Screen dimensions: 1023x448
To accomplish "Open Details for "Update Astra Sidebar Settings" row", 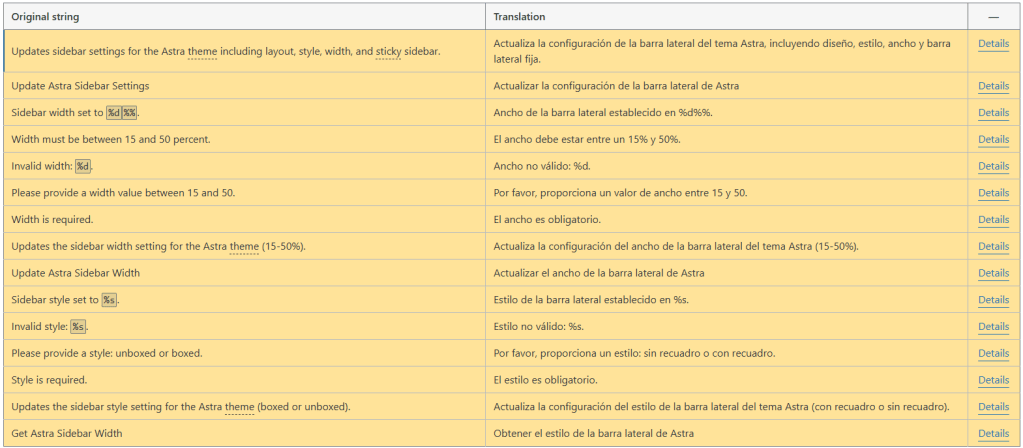I will point(992,86).
